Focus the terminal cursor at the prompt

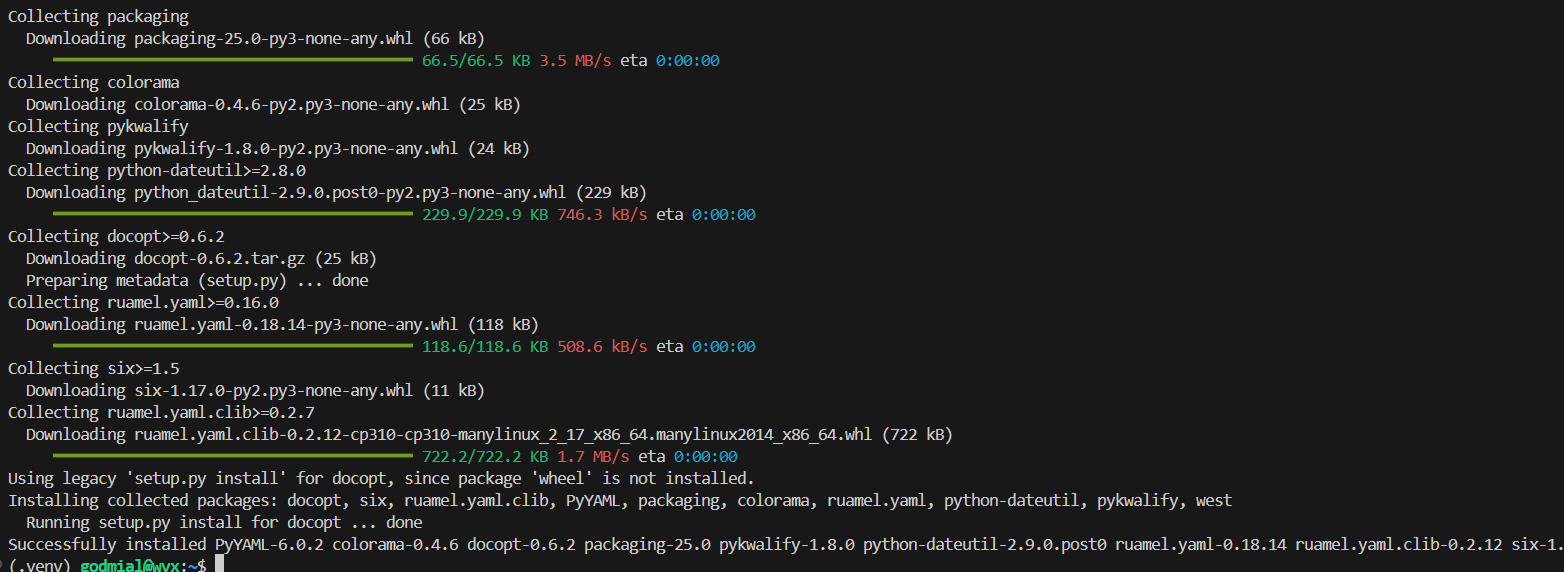220,566
